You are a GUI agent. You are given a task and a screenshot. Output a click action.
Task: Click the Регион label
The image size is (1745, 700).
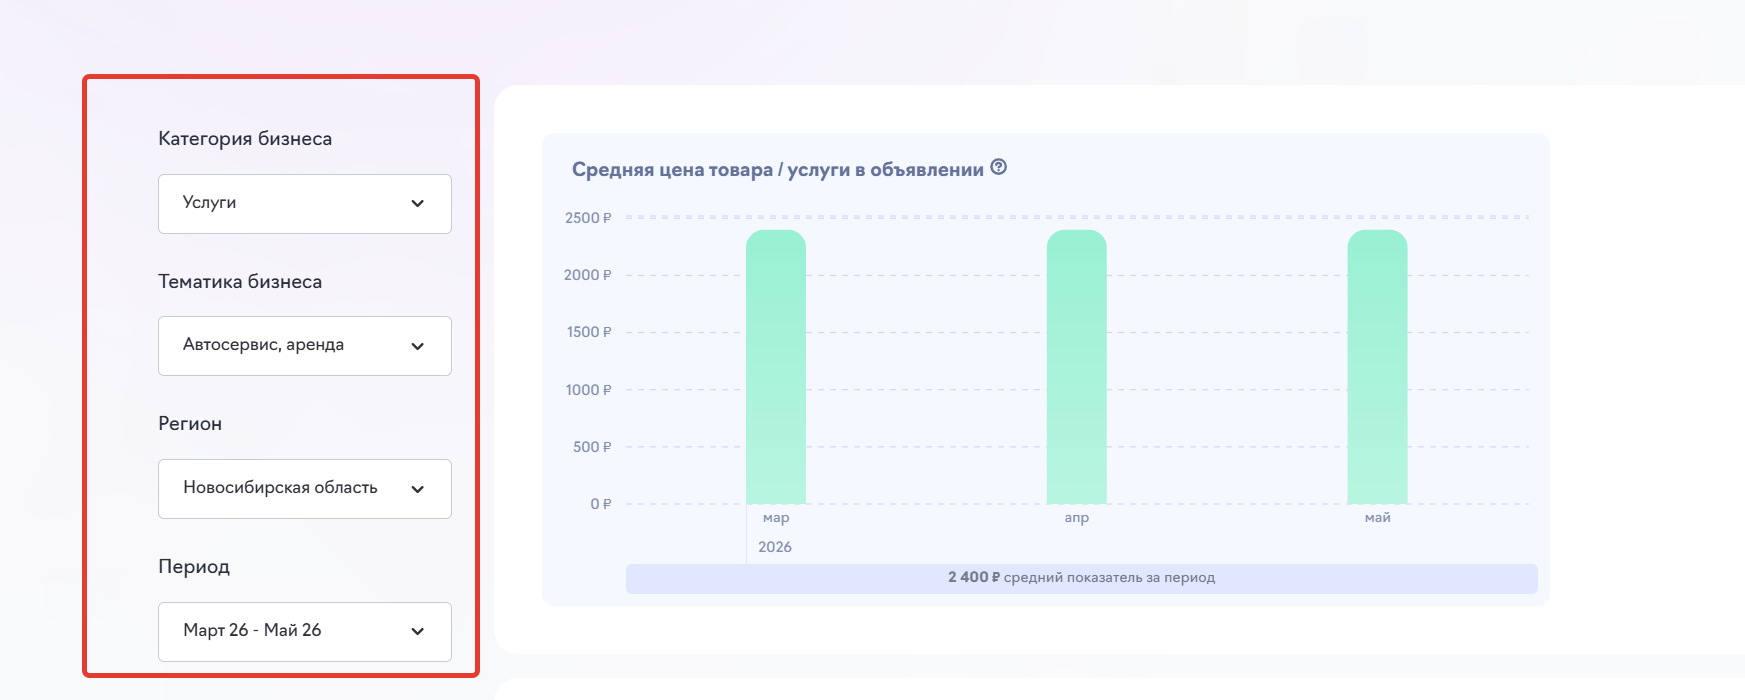point(190,424)
